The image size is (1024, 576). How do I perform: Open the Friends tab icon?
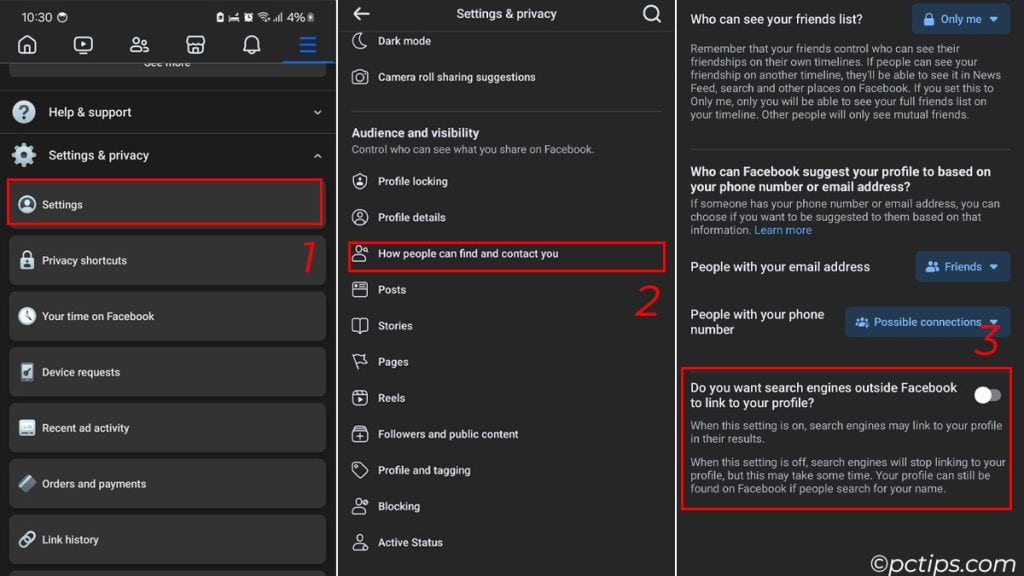tap(139, 44)
